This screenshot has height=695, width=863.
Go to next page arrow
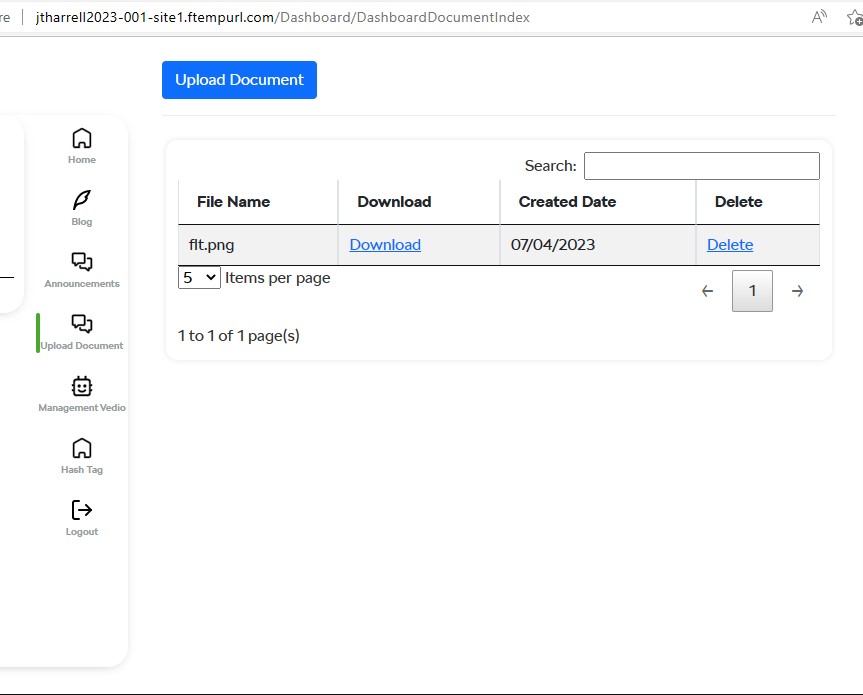point(797,291)
